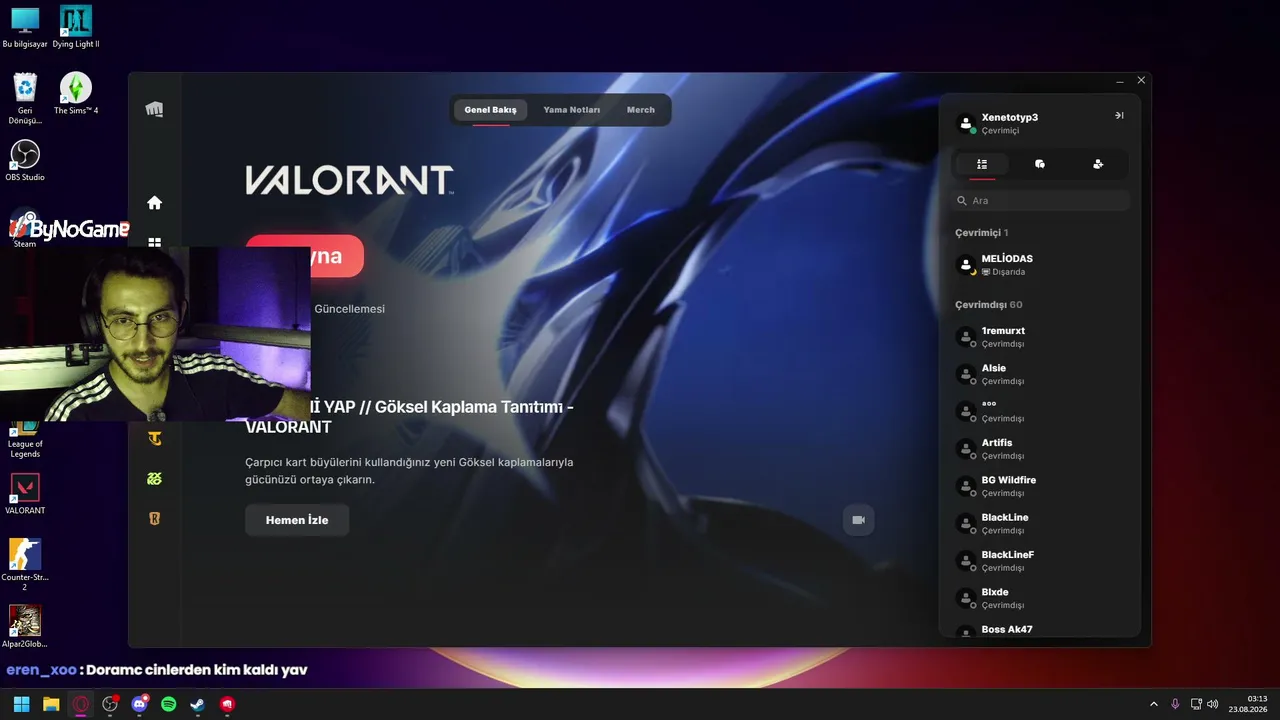This screenshot has width=1280, height=720.
Task: Open Steam from the taskbar
Action: click(198, 704)
